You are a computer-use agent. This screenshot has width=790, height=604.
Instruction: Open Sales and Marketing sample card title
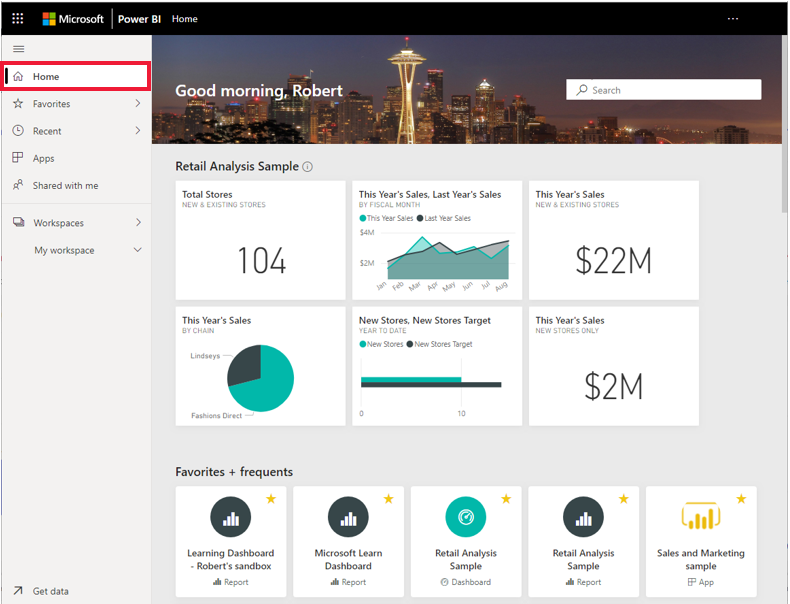coord(701,560)
